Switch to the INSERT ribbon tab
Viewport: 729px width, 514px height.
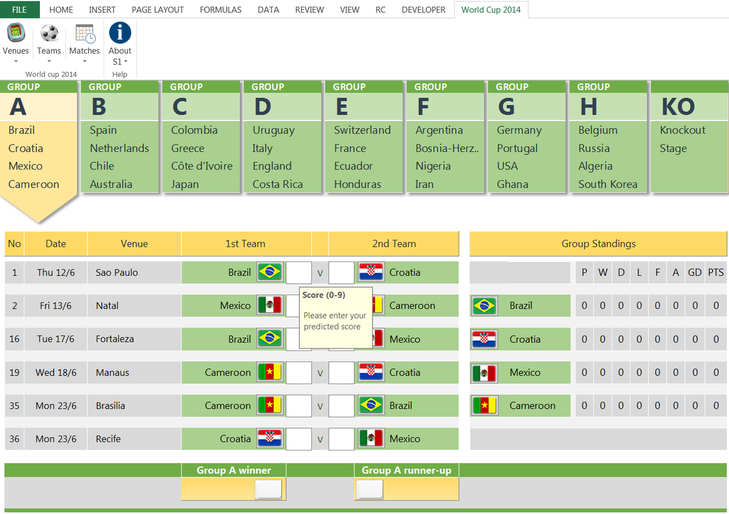102,10
